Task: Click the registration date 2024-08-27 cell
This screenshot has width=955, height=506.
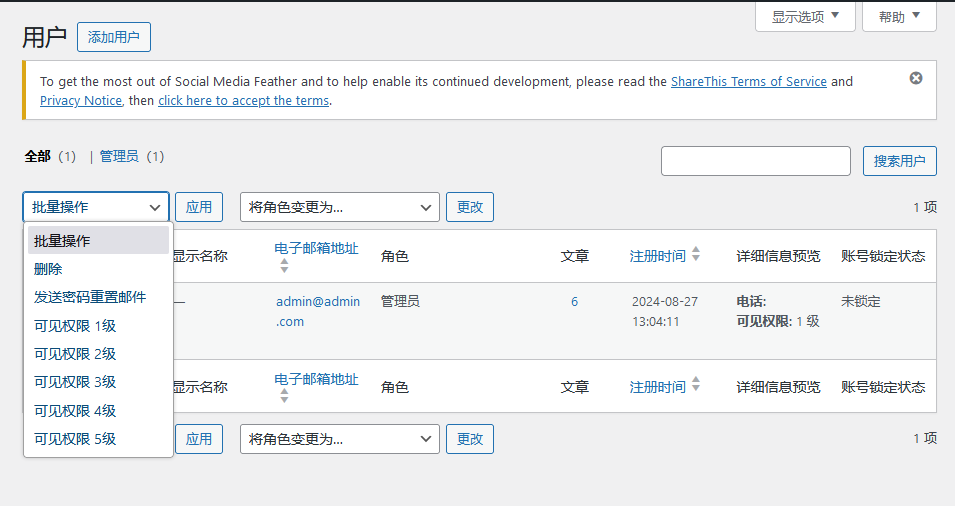Action: pyautogui.click(x=664, y=311)
